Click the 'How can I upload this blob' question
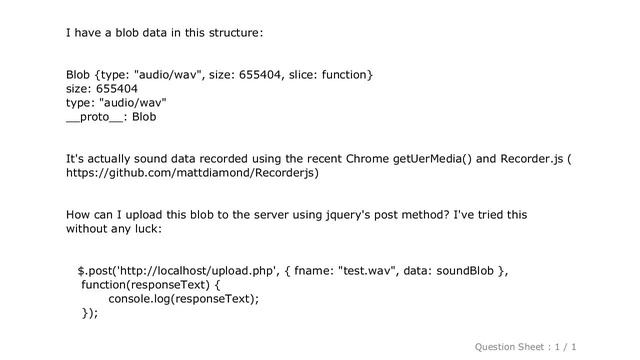Screen dimensions: 640x360 (x=296, y=215)
